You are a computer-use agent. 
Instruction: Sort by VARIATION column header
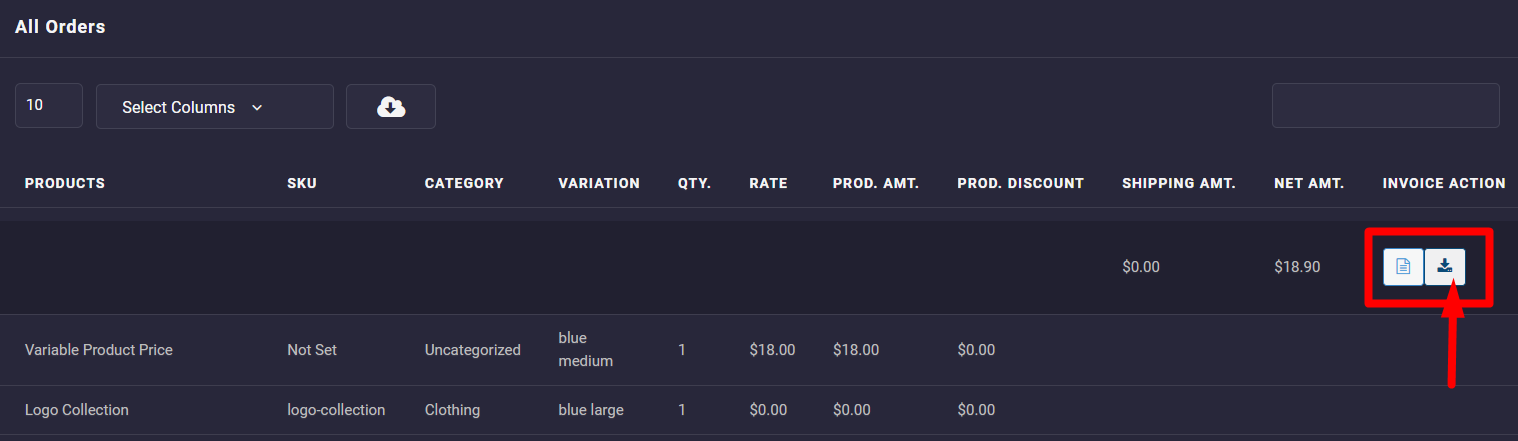click(x=599, y=183)
